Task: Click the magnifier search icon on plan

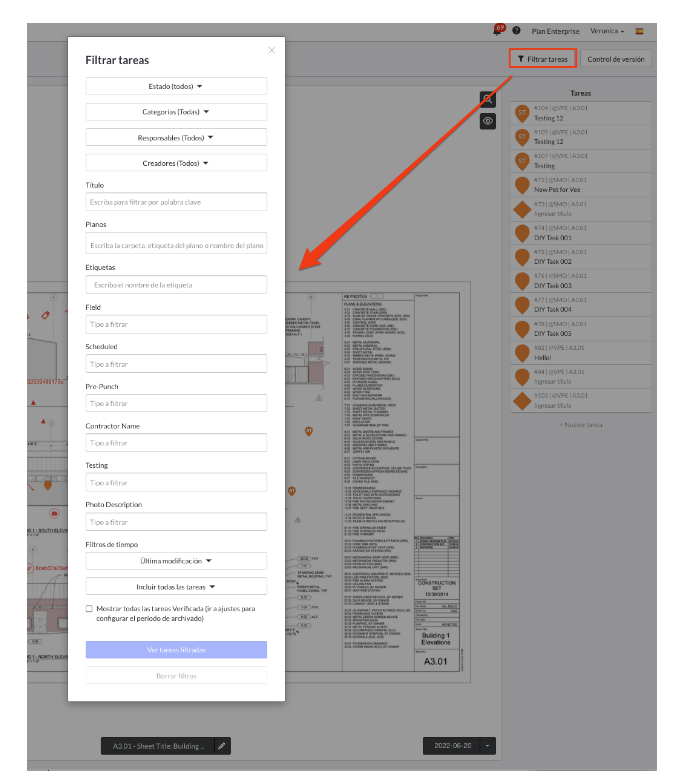Action: click(x=488, y=99)
